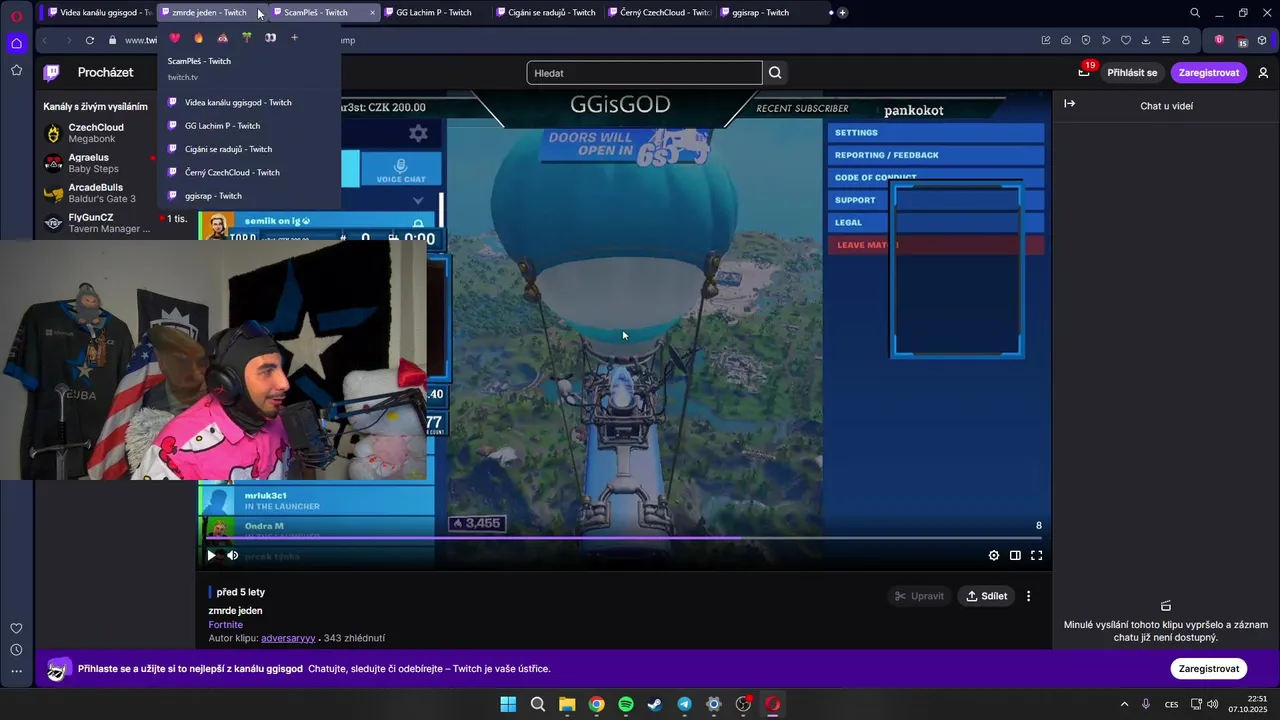Open Easy Setup sliders icon

(x=1166, y=40)
